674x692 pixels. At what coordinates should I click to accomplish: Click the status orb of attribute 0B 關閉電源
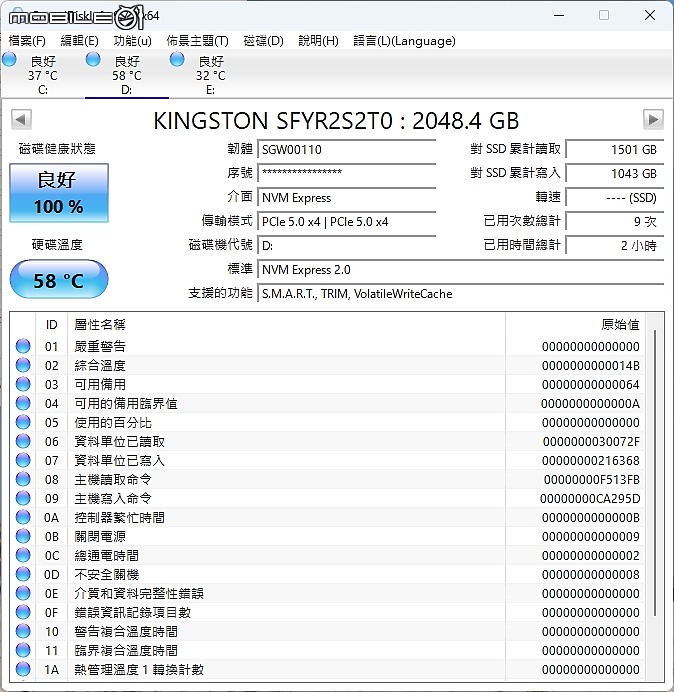click(23, 536)
